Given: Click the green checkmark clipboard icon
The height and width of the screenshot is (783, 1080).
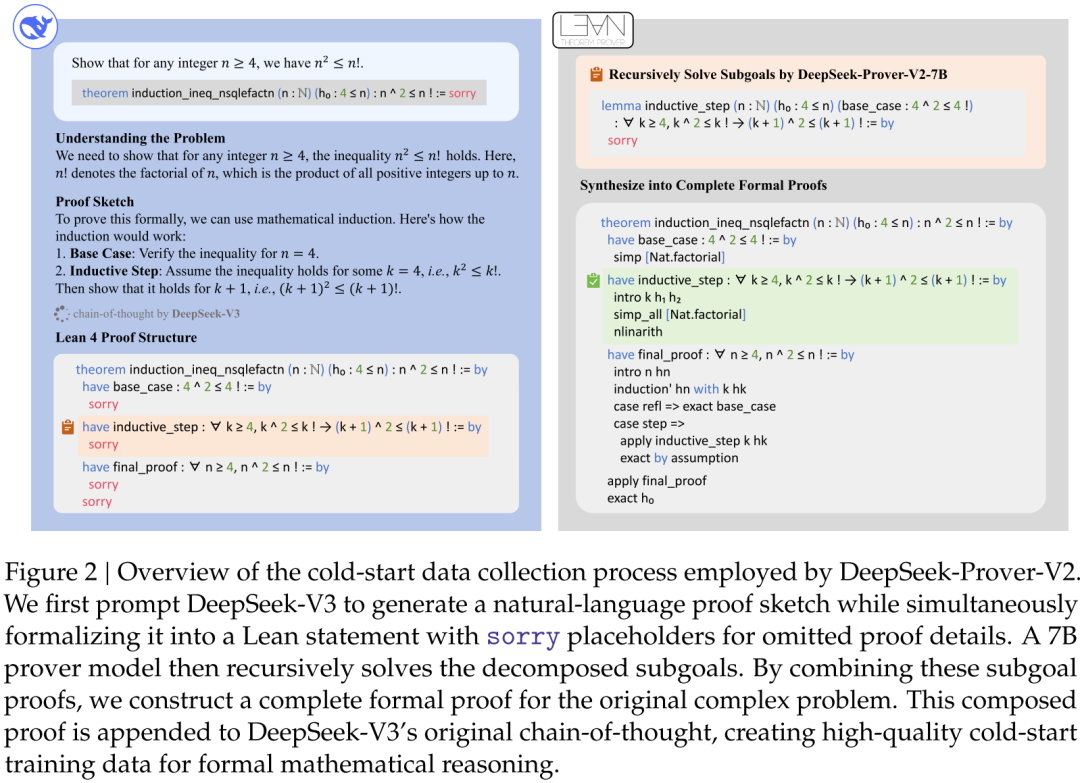Looking at the screenshot, I should (593, 280).
